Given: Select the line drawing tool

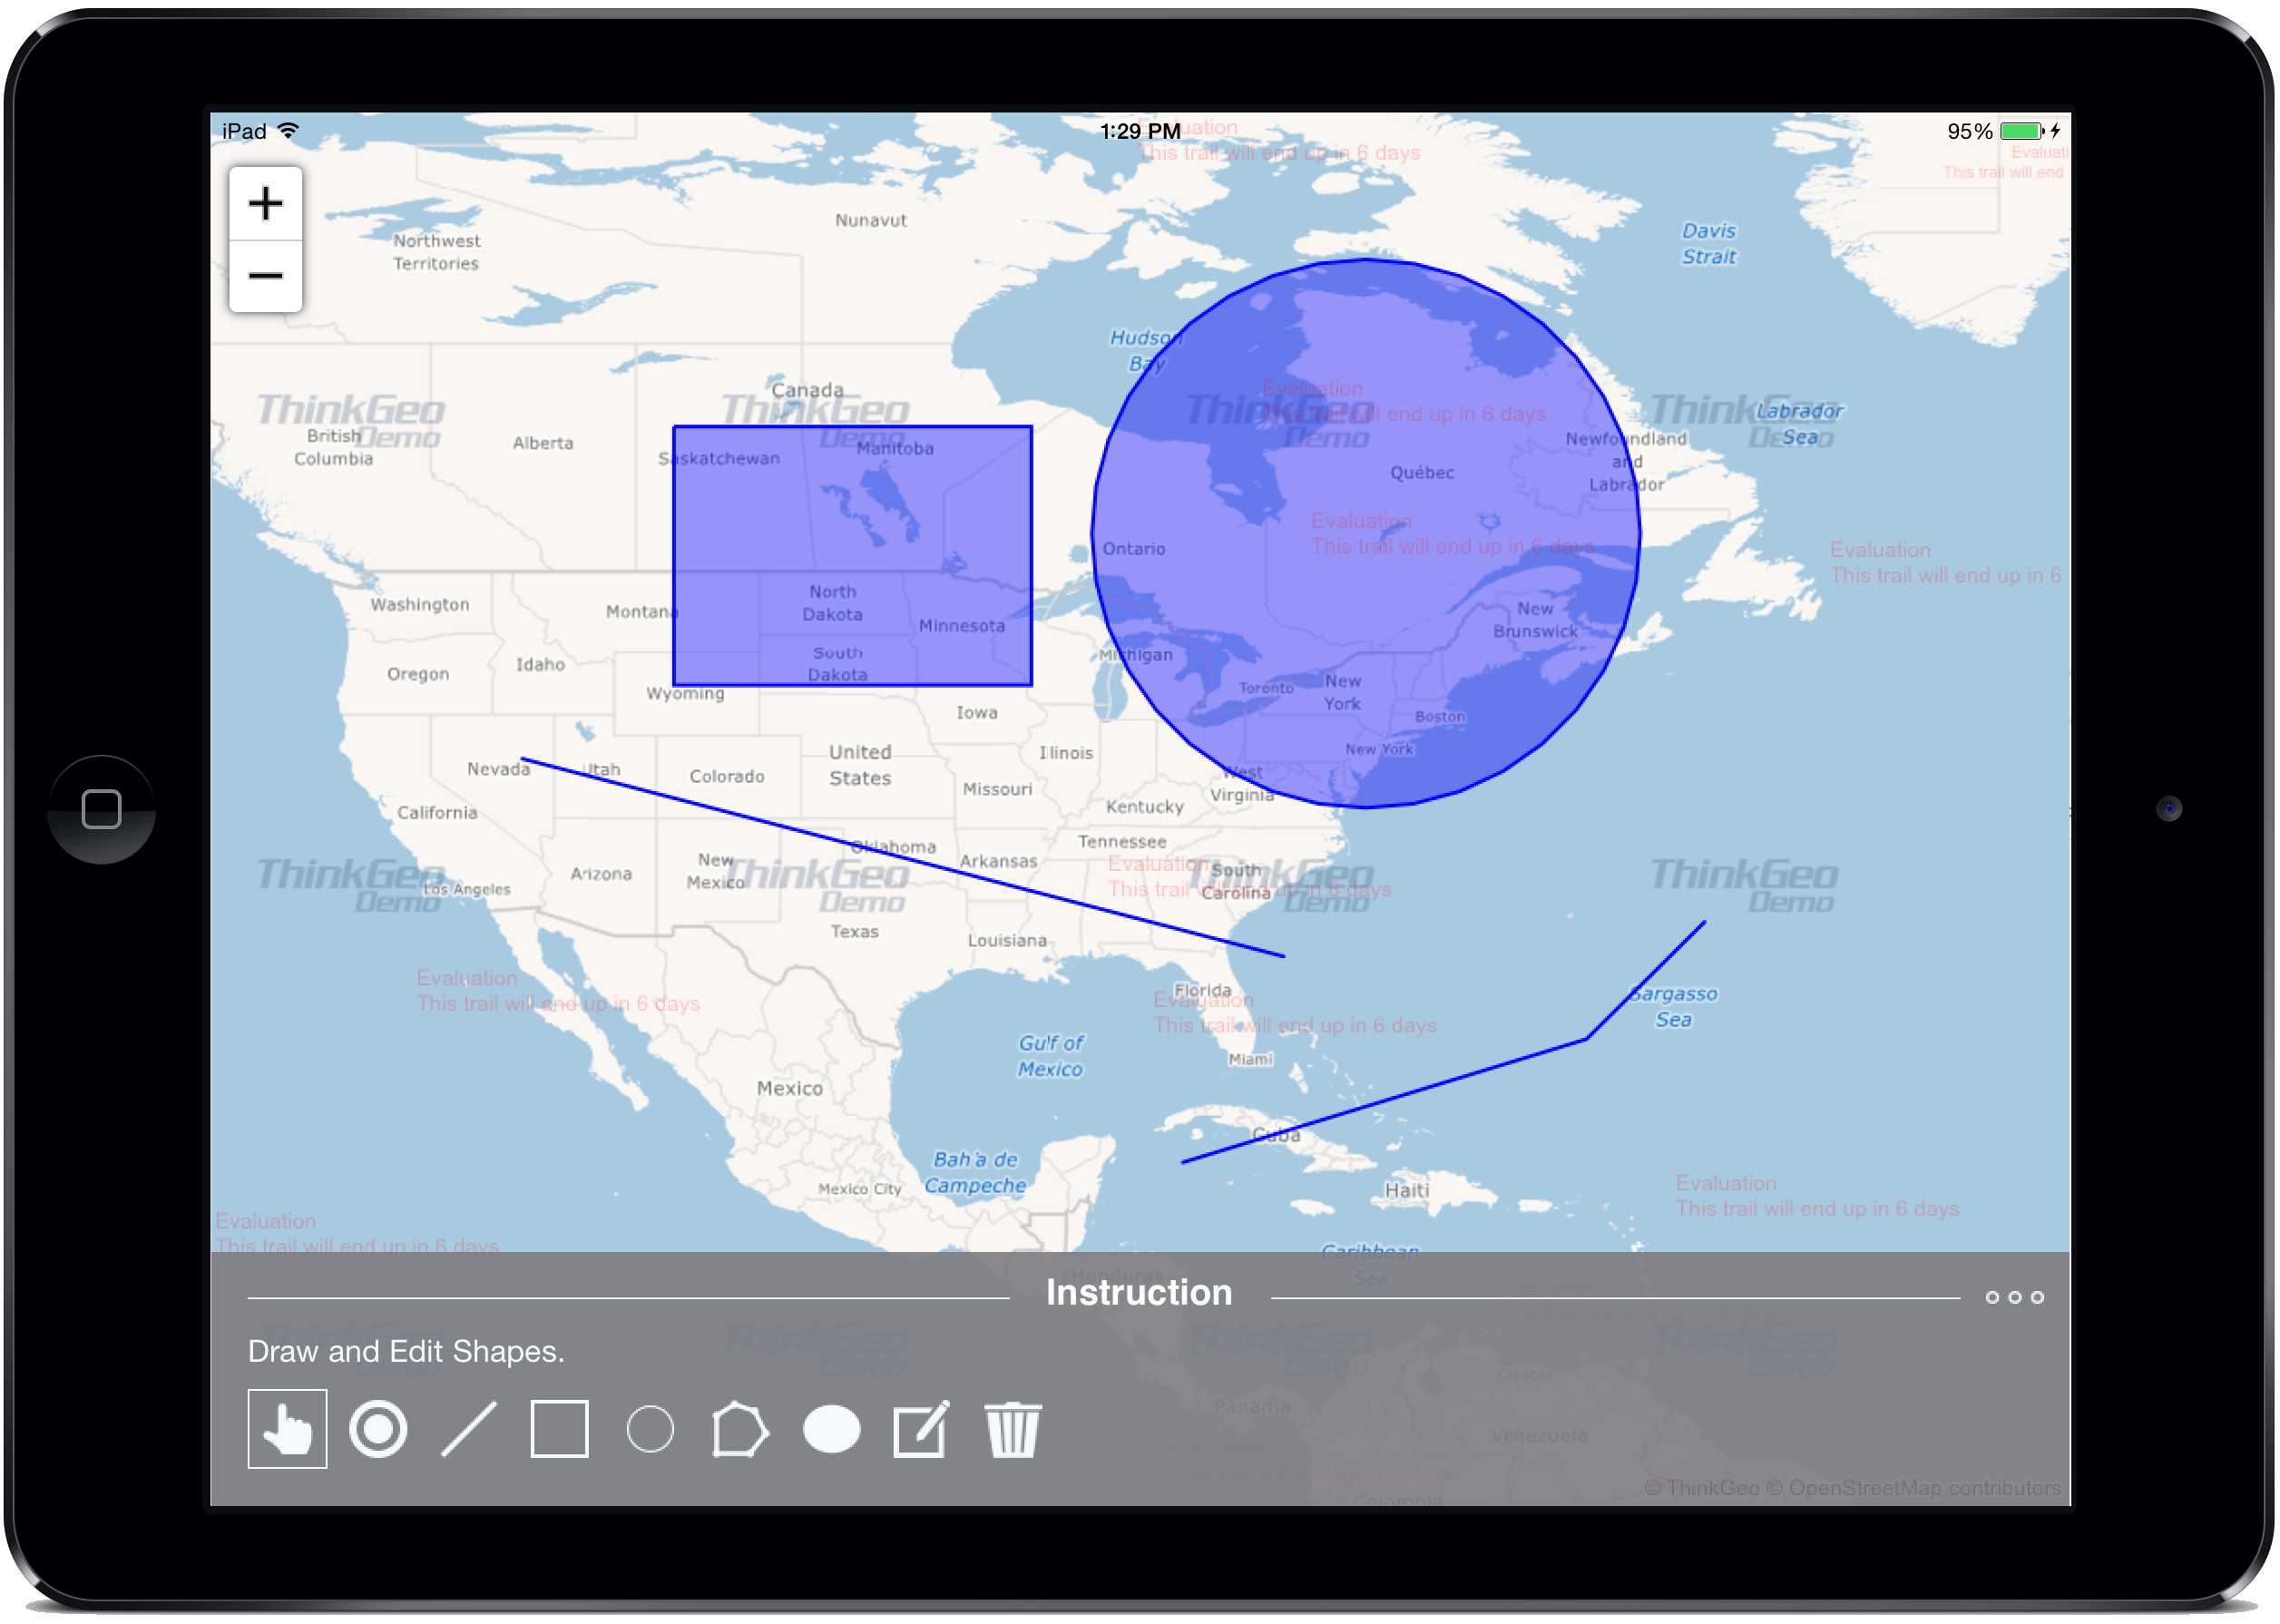Looking at the screenshot, I should [x=468, y=1428].
